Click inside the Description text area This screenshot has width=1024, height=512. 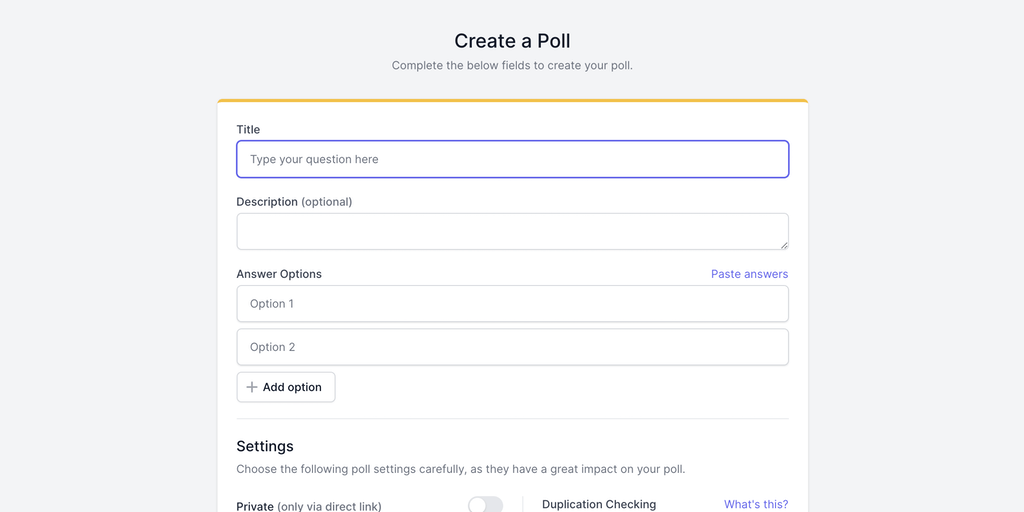point(512,231)
